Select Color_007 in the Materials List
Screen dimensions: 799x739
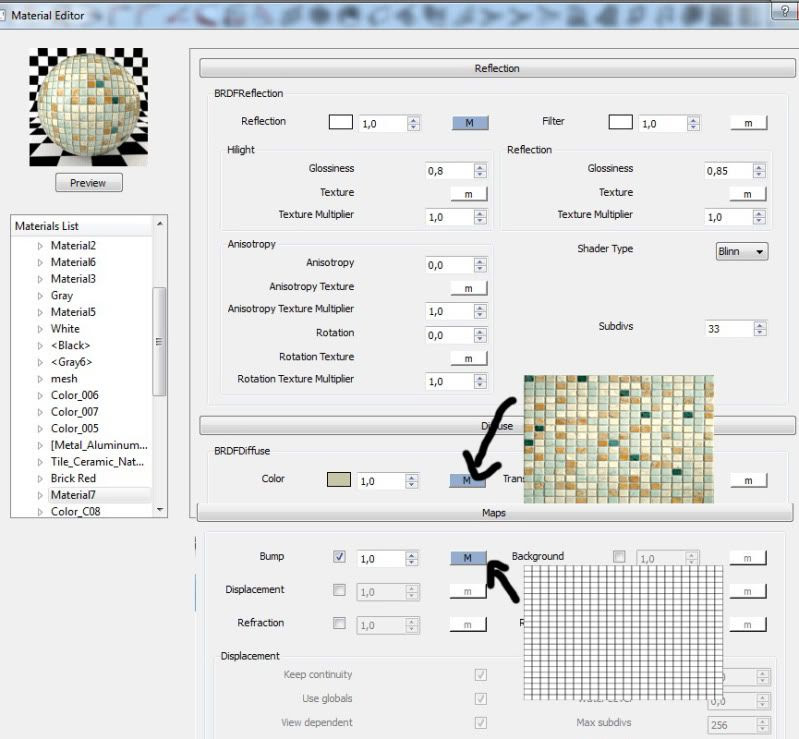tap(74, 412)
